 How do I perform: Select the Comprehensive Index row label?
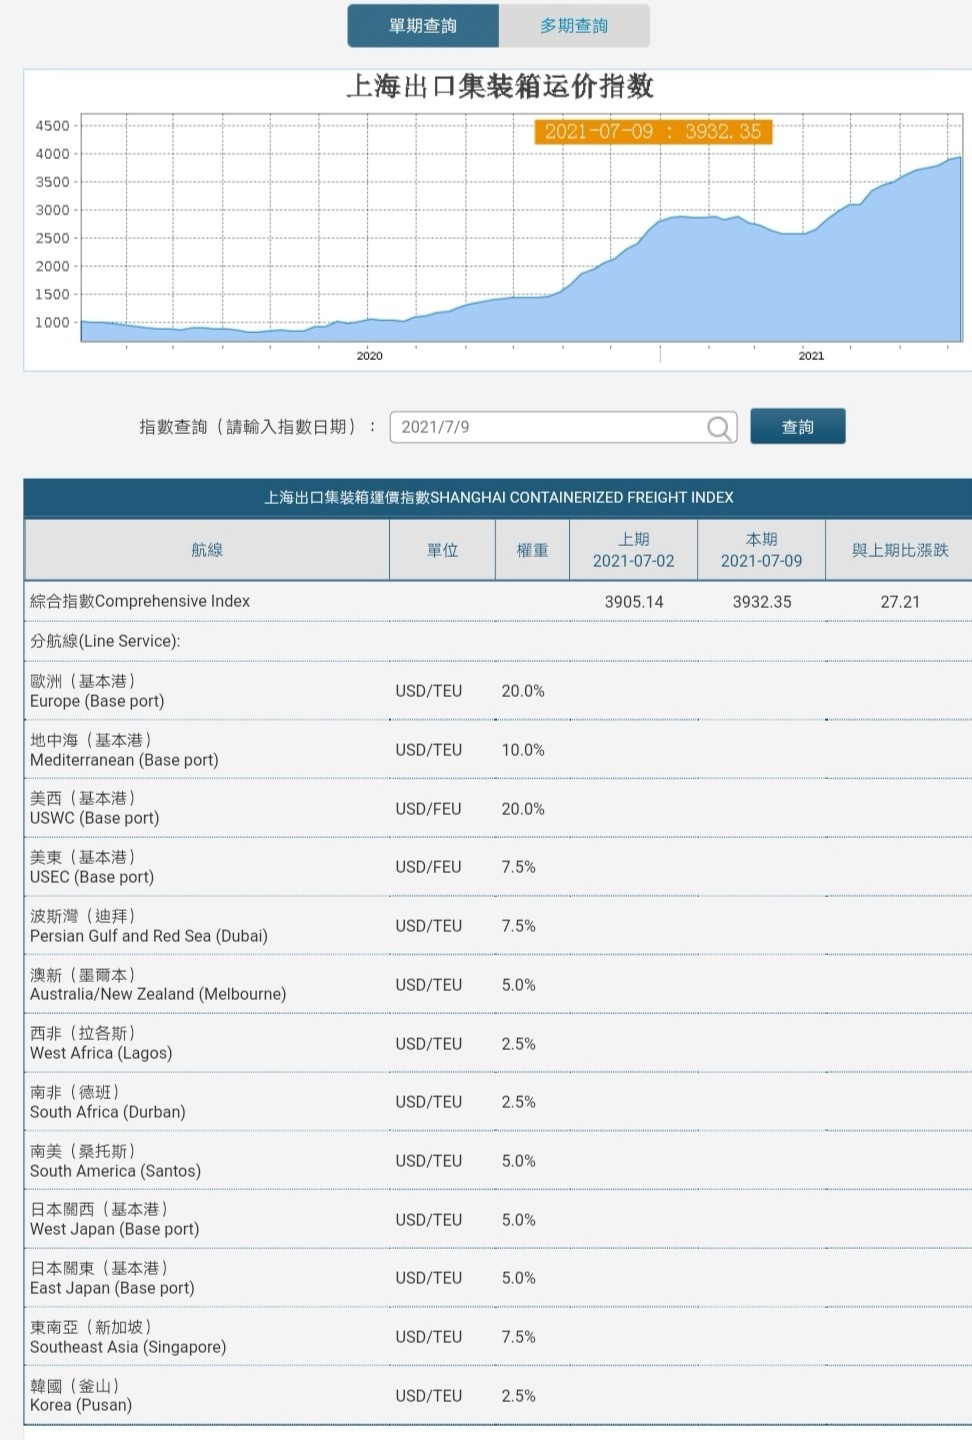pos(140,601)
